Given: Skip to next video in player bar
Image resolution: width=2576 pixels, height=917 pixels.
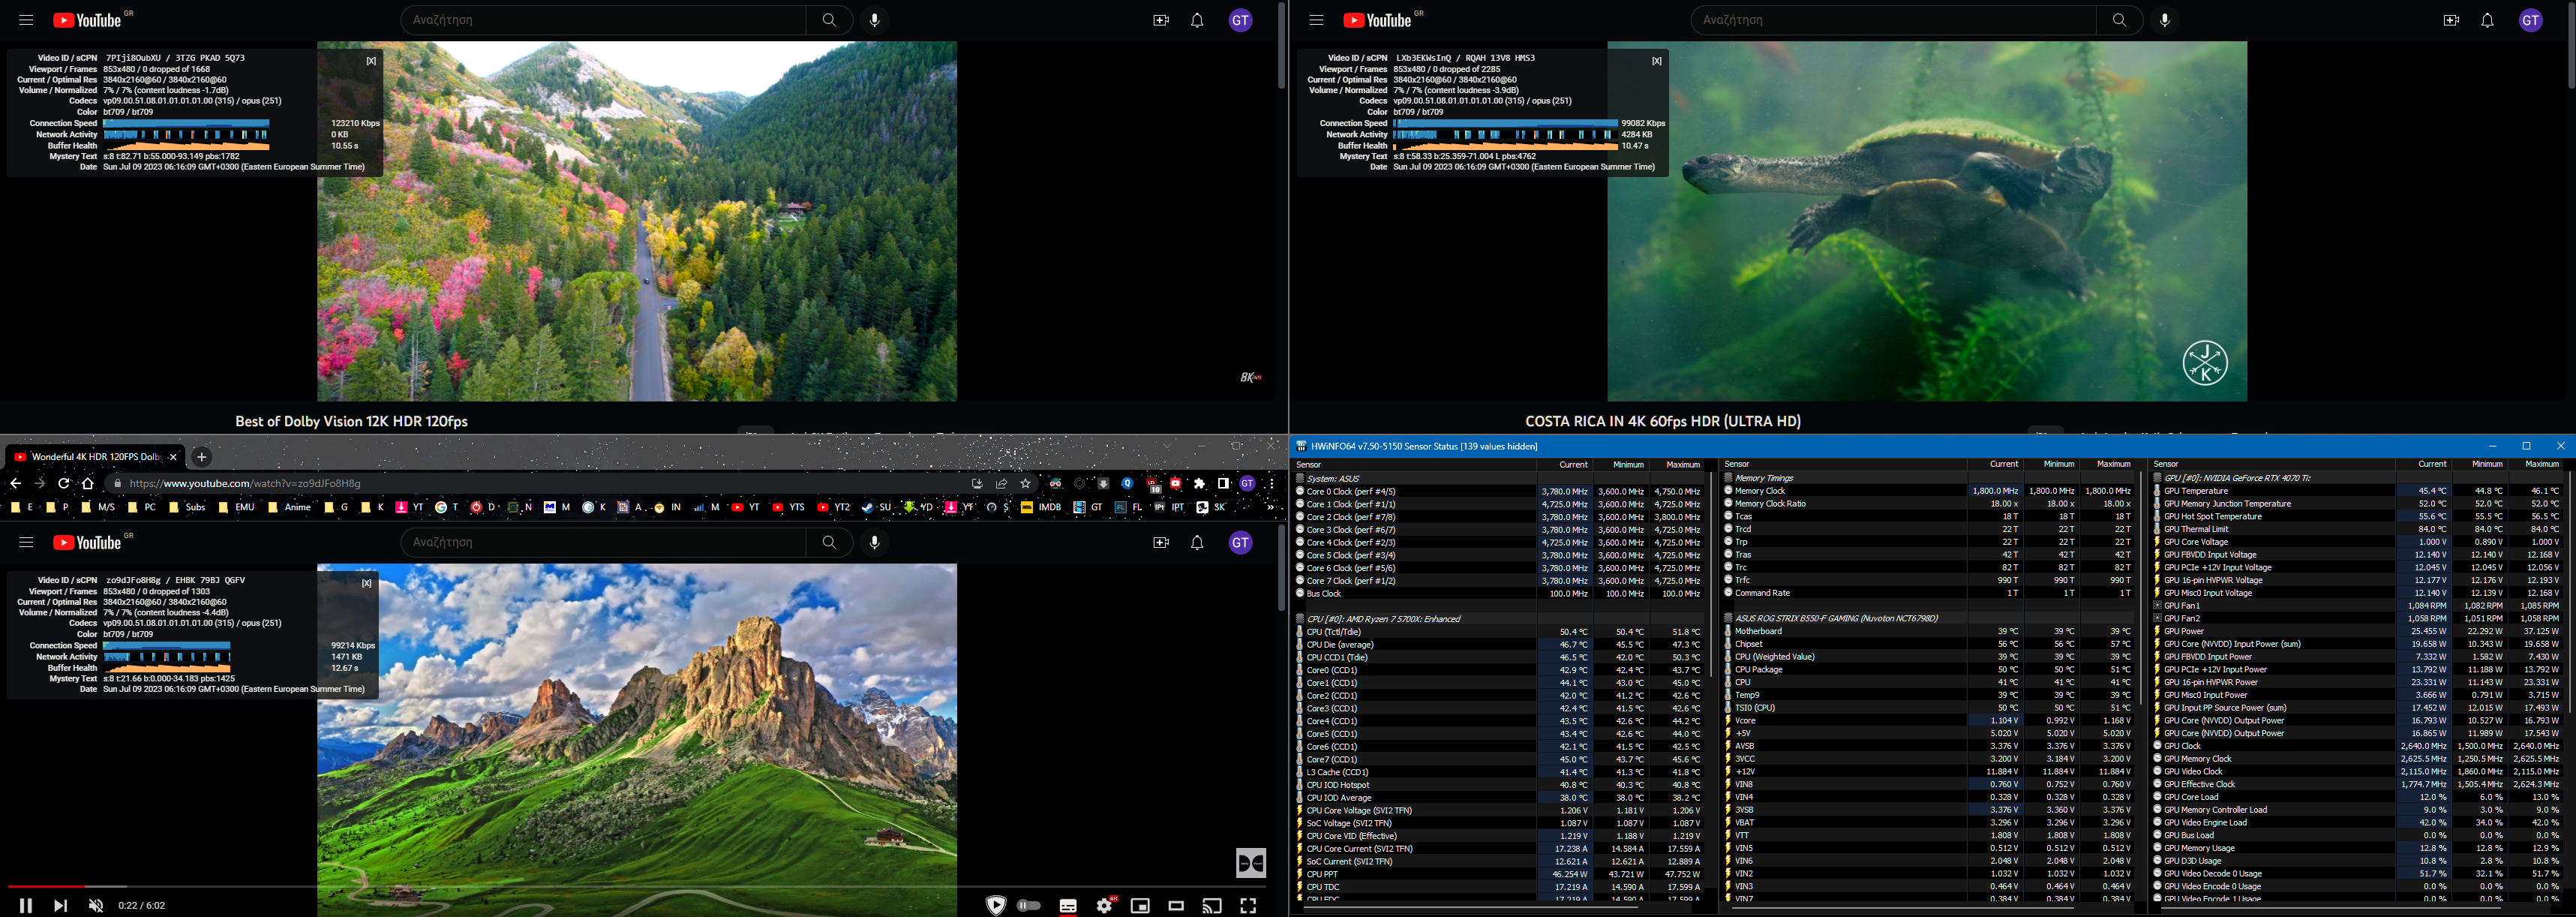Looking at the screenshot, I should pos(61,905).
